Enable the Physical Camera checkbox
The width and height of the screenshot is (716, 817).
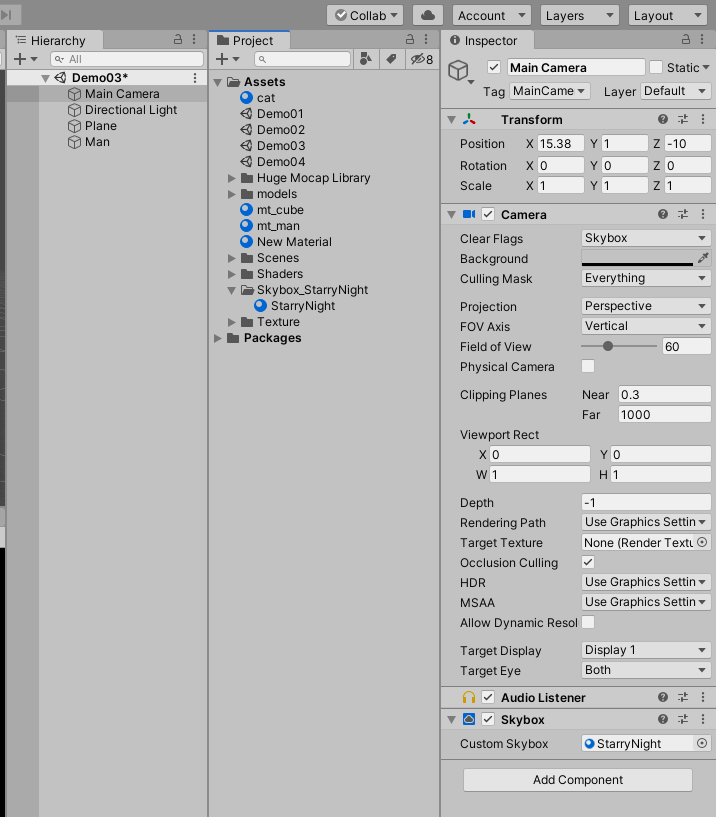[x=588, y=366]
